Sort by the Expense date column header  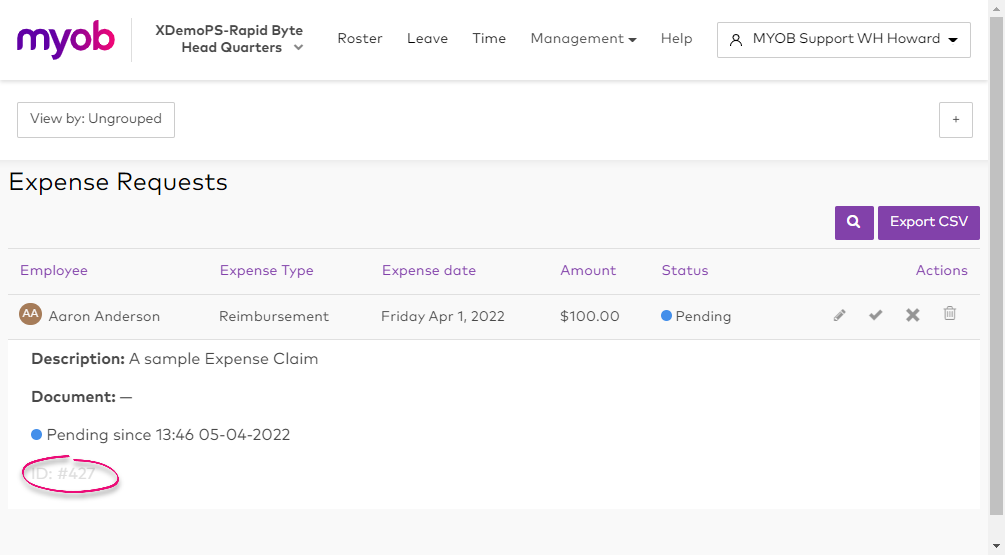[429, 270]
